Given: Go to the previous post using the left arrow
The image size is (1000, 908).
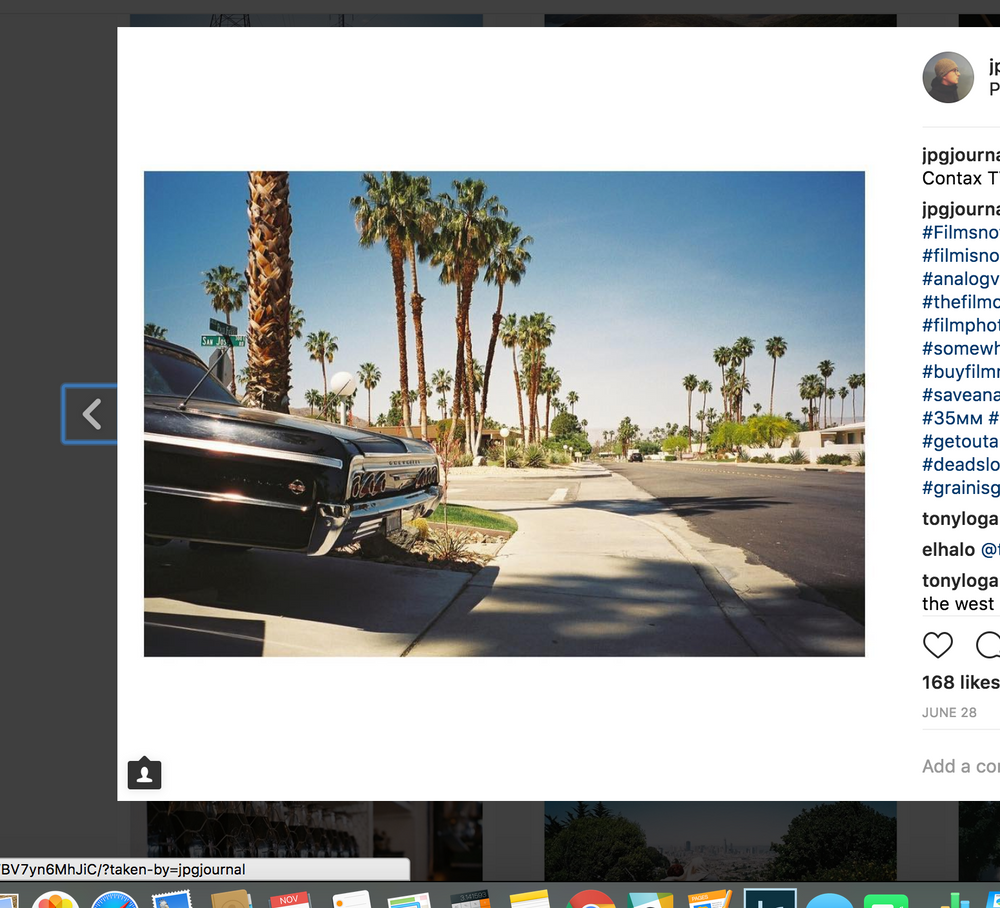Looking at the screenshot, I should (90, 414).
